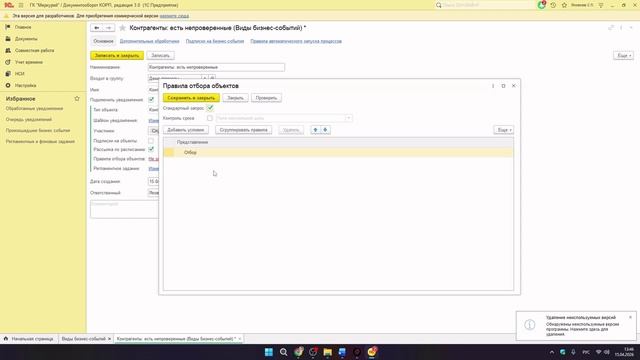The width and height of the screenshot is (640, 360).
Task: Open the dialog's three-dot options menu
Action: pyautogui.click(x=493, y=86)
